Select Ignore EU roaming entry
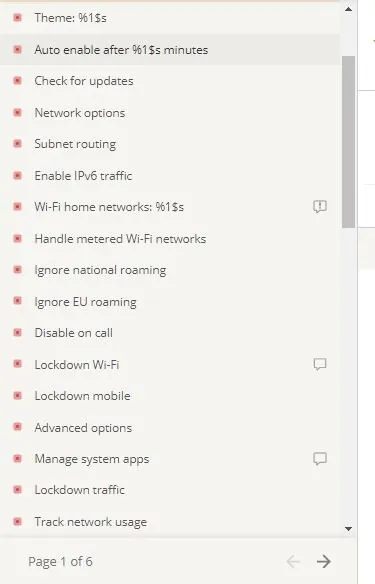 click(170, 301)
